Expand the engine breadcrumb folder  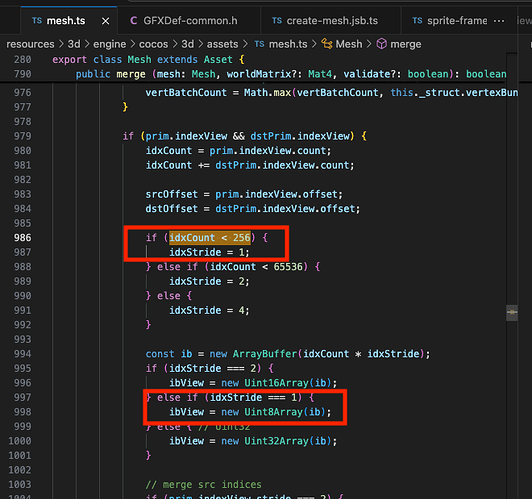(110, 44)
